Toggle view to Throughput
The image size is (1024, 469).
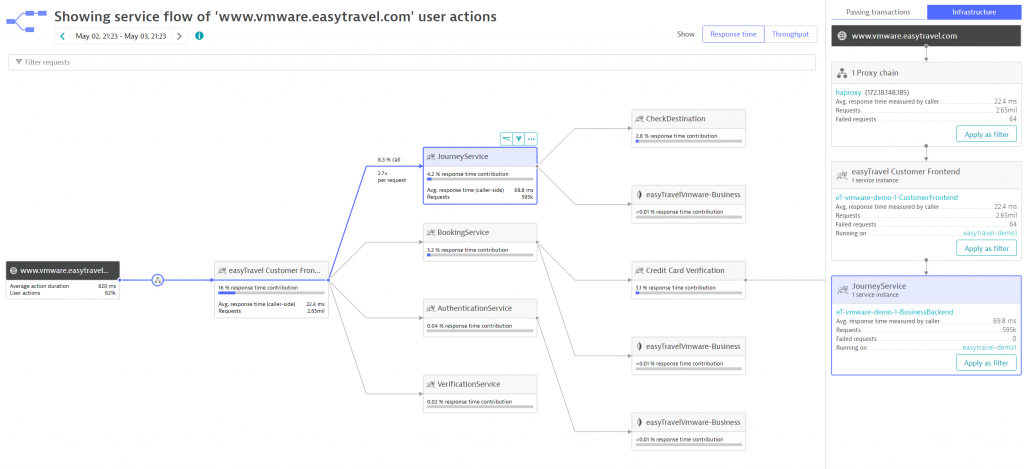coord(790,34)
